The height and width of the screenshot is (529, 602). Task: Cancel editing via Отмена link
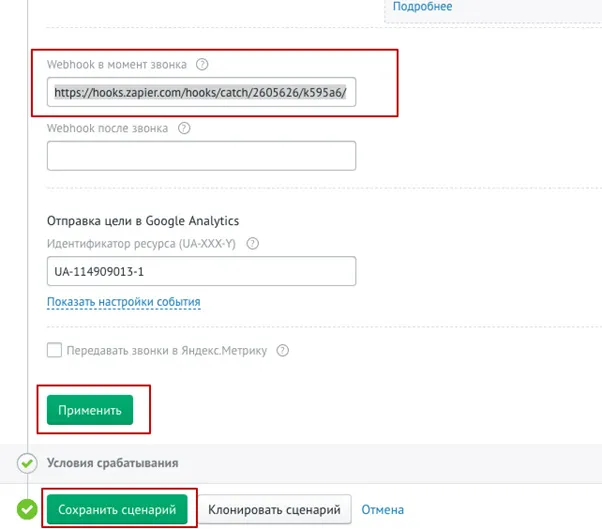(x=382, y=509)
